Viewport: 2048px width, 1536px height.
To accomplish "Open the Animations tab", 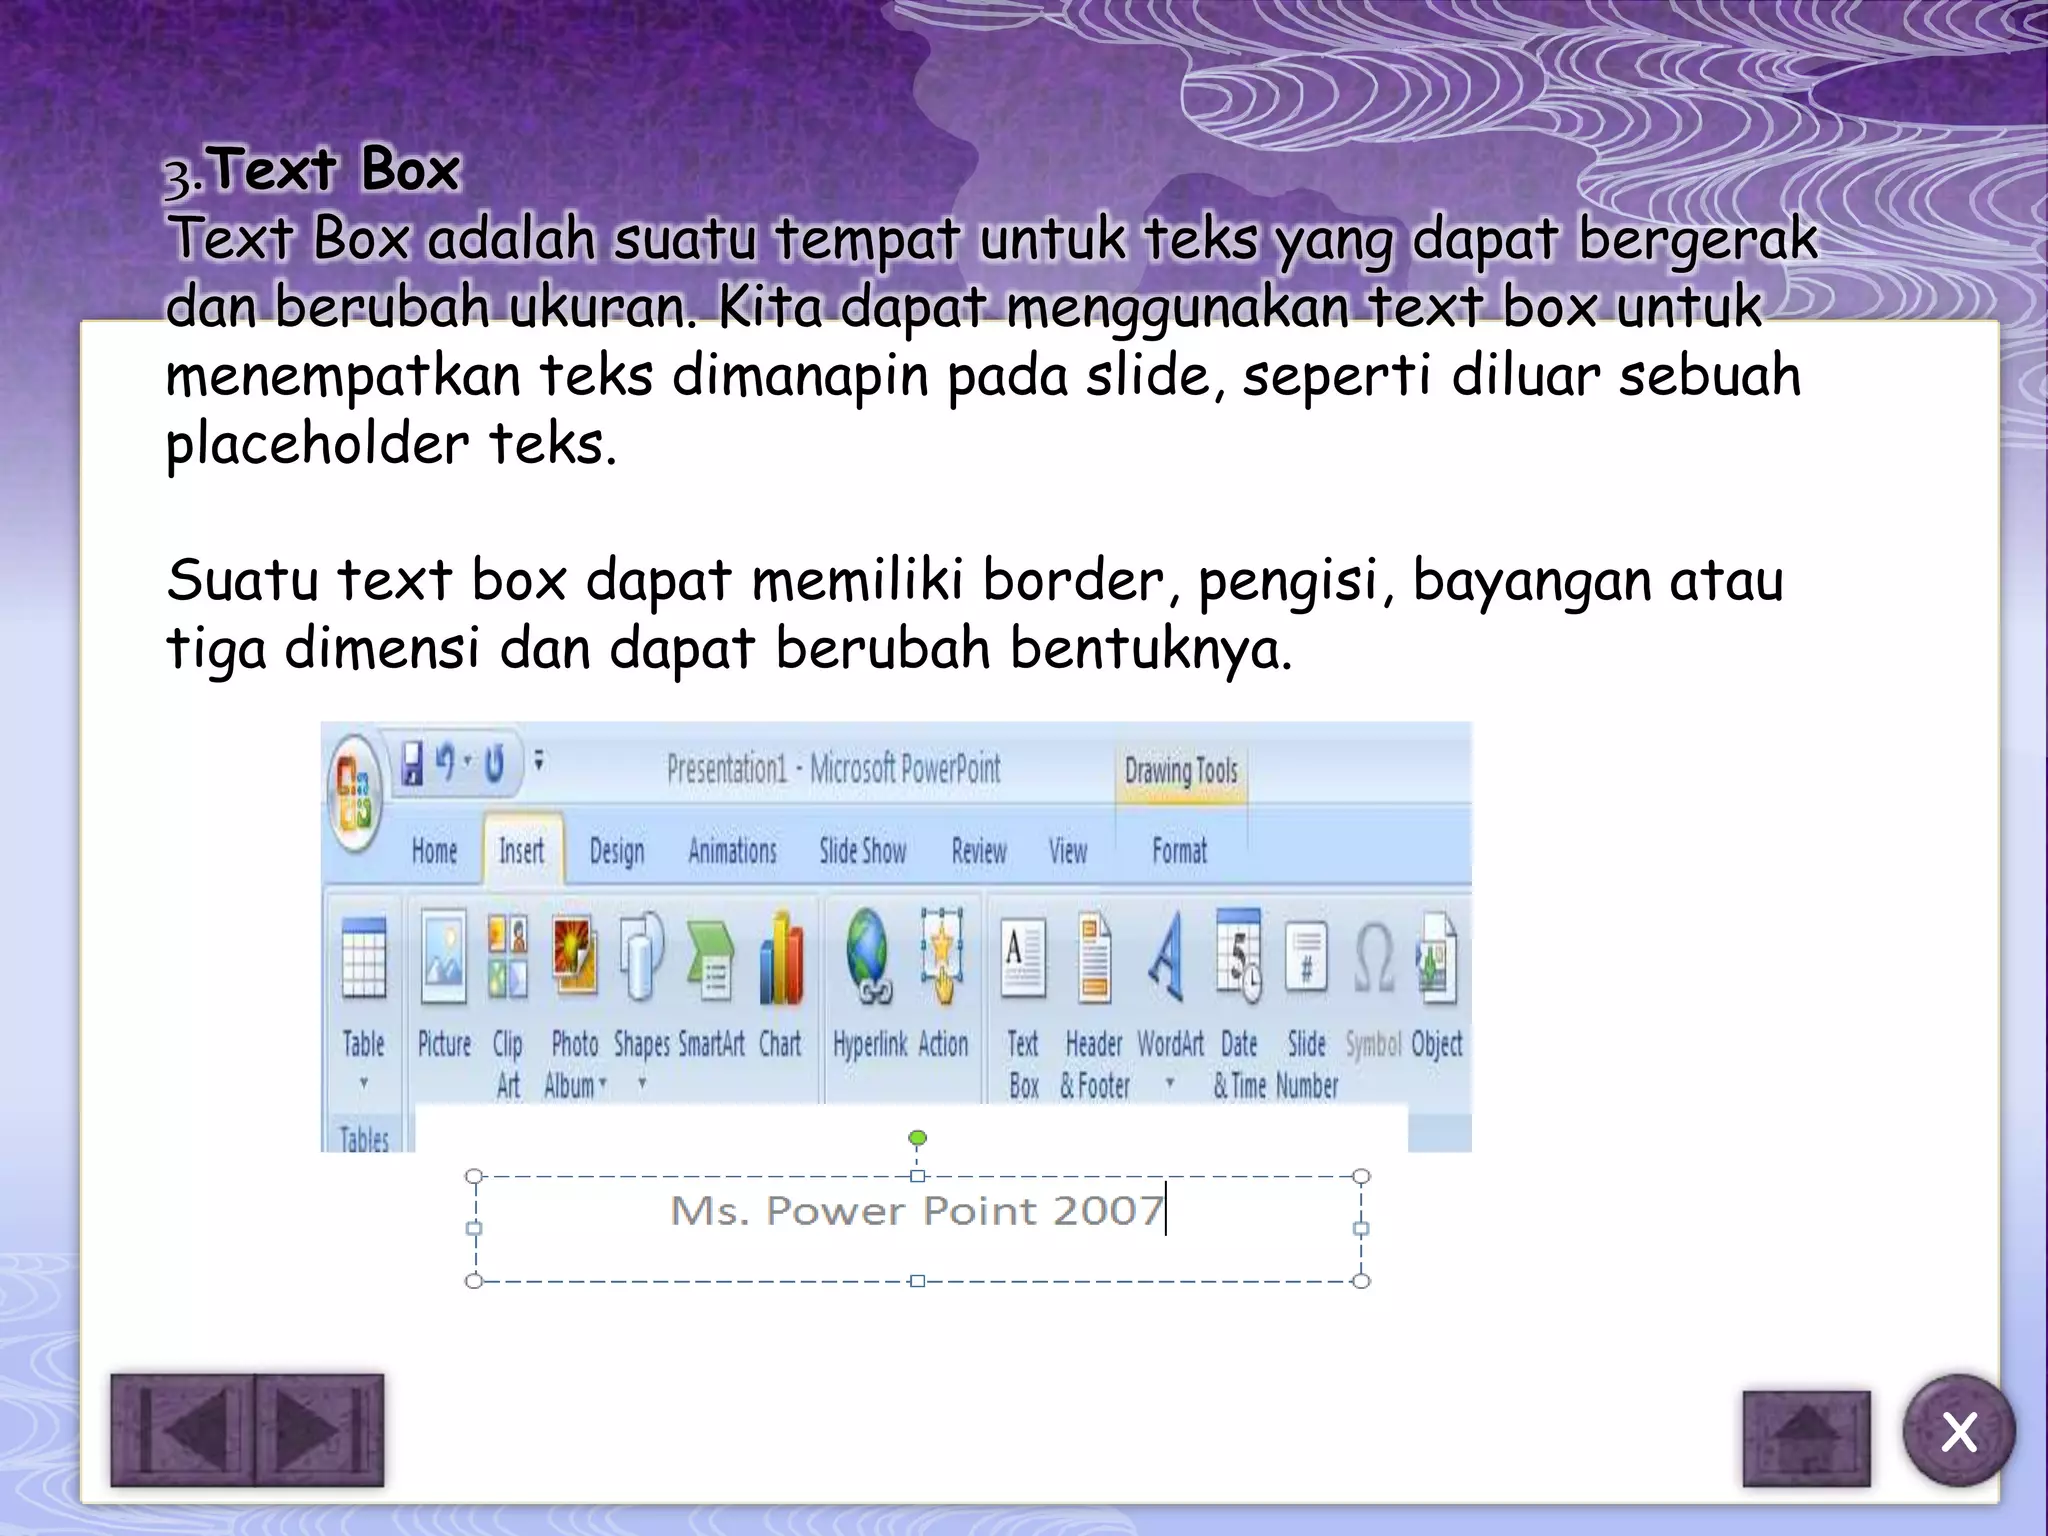I will pos(732,851).
